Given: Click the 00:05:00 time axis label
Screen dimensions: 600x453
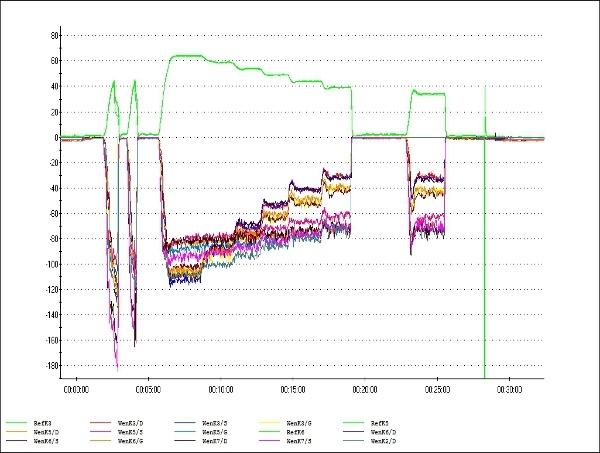Looking at the screenshot, I should click(148, 390).
